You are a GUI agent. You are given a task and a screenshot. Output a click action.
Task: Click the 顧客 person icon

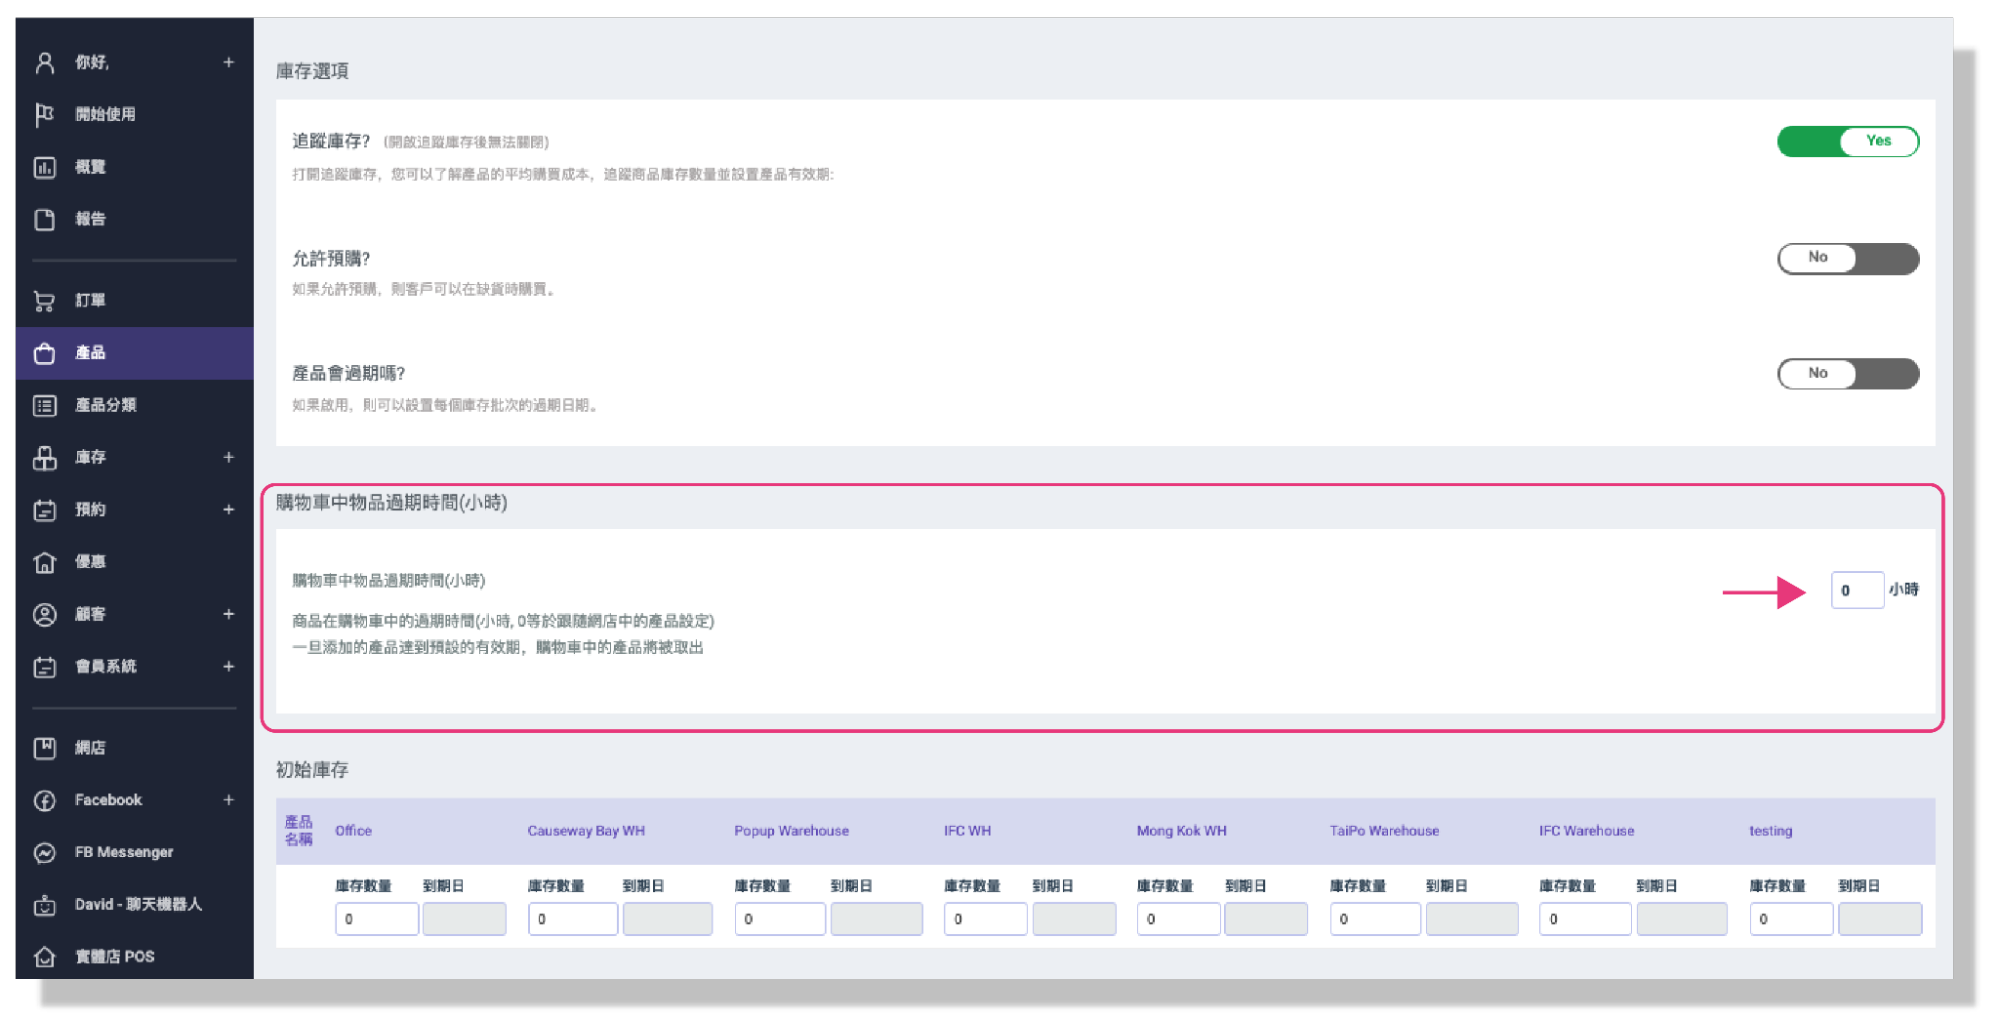click(x=44, y=615)
